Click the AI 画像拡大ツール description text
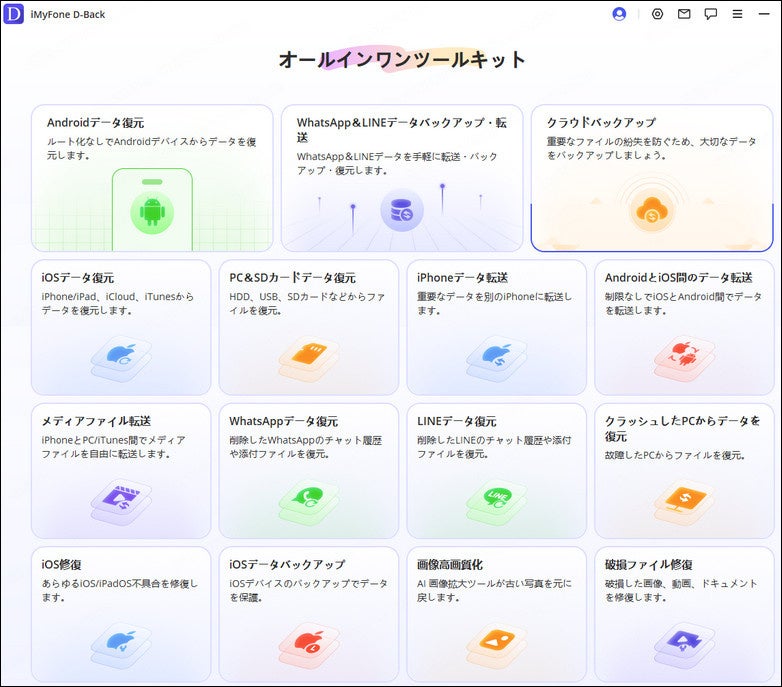This screenshot has width=782, height=687. click(494, 591)
